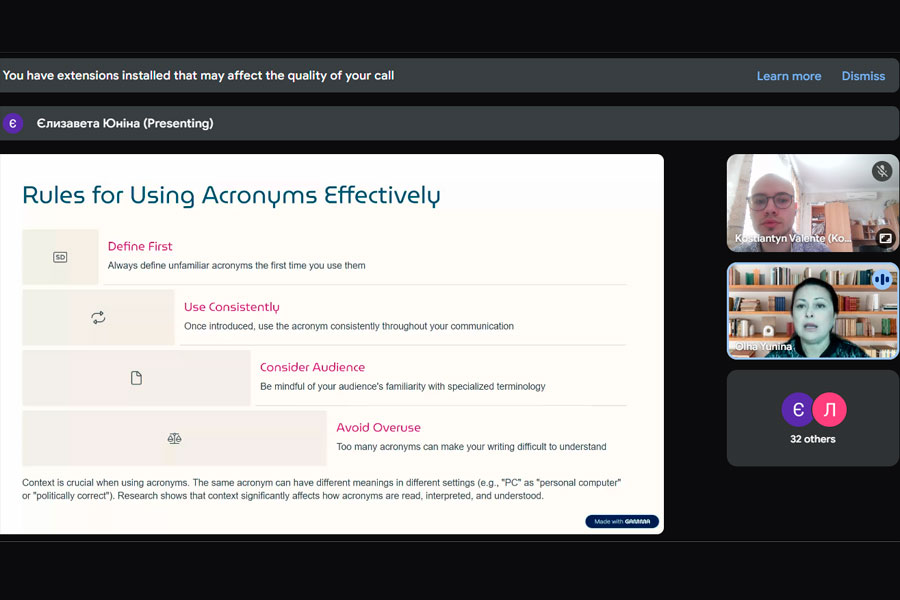Click the Consider Audience heading
This screenshot has width=900, height=600.
pos(312,367)
